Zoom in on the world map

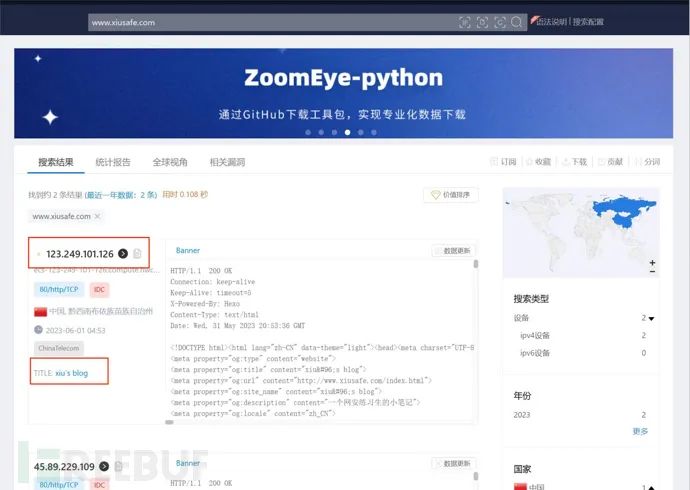coord(653,264)
